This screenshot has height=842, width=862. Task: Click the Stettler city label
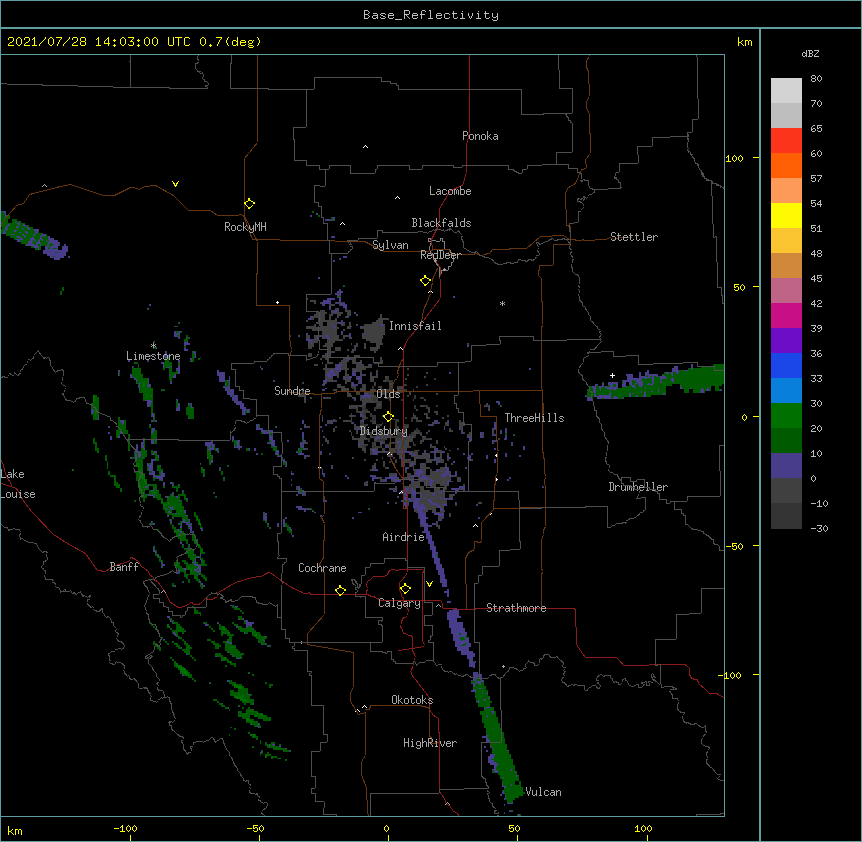[x=634, y=237]
